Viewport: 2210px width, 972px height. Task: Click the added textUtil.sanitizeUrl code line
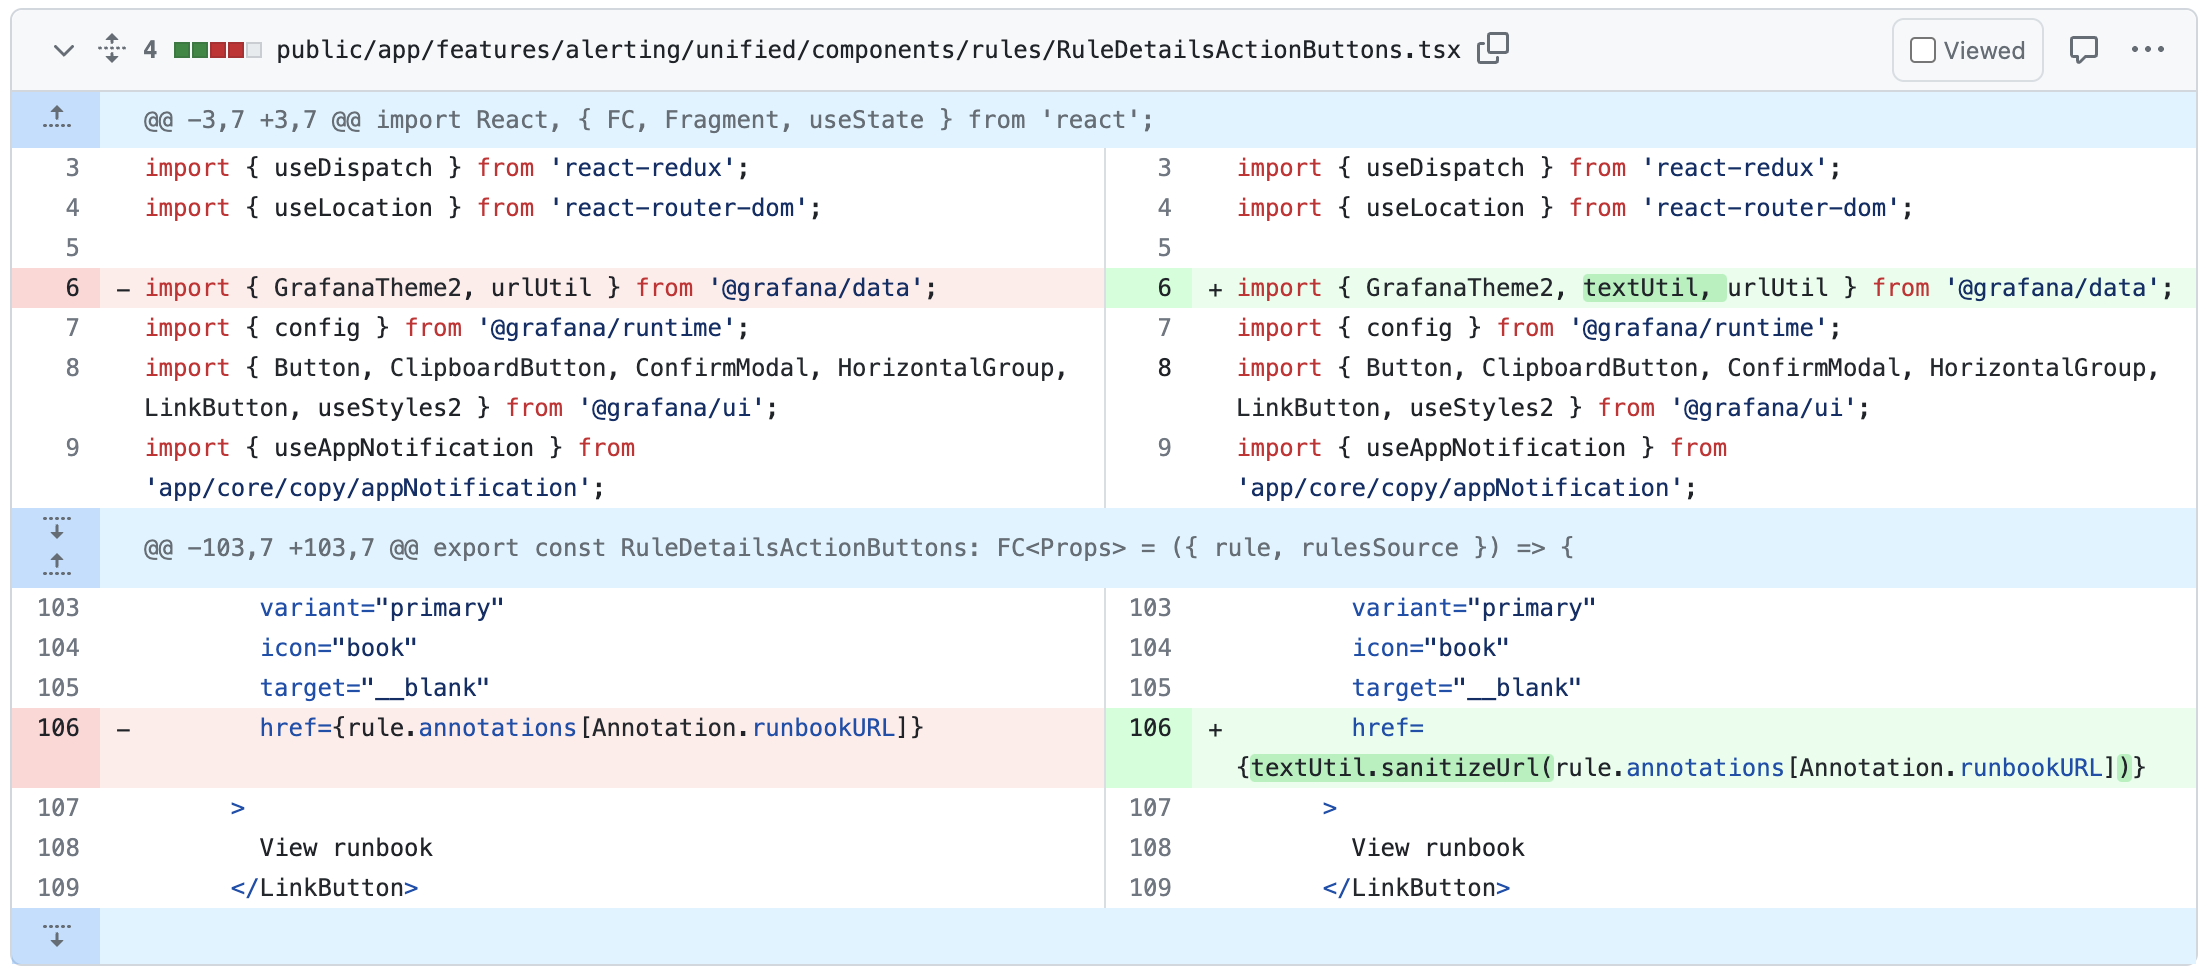coord(1690,768)
